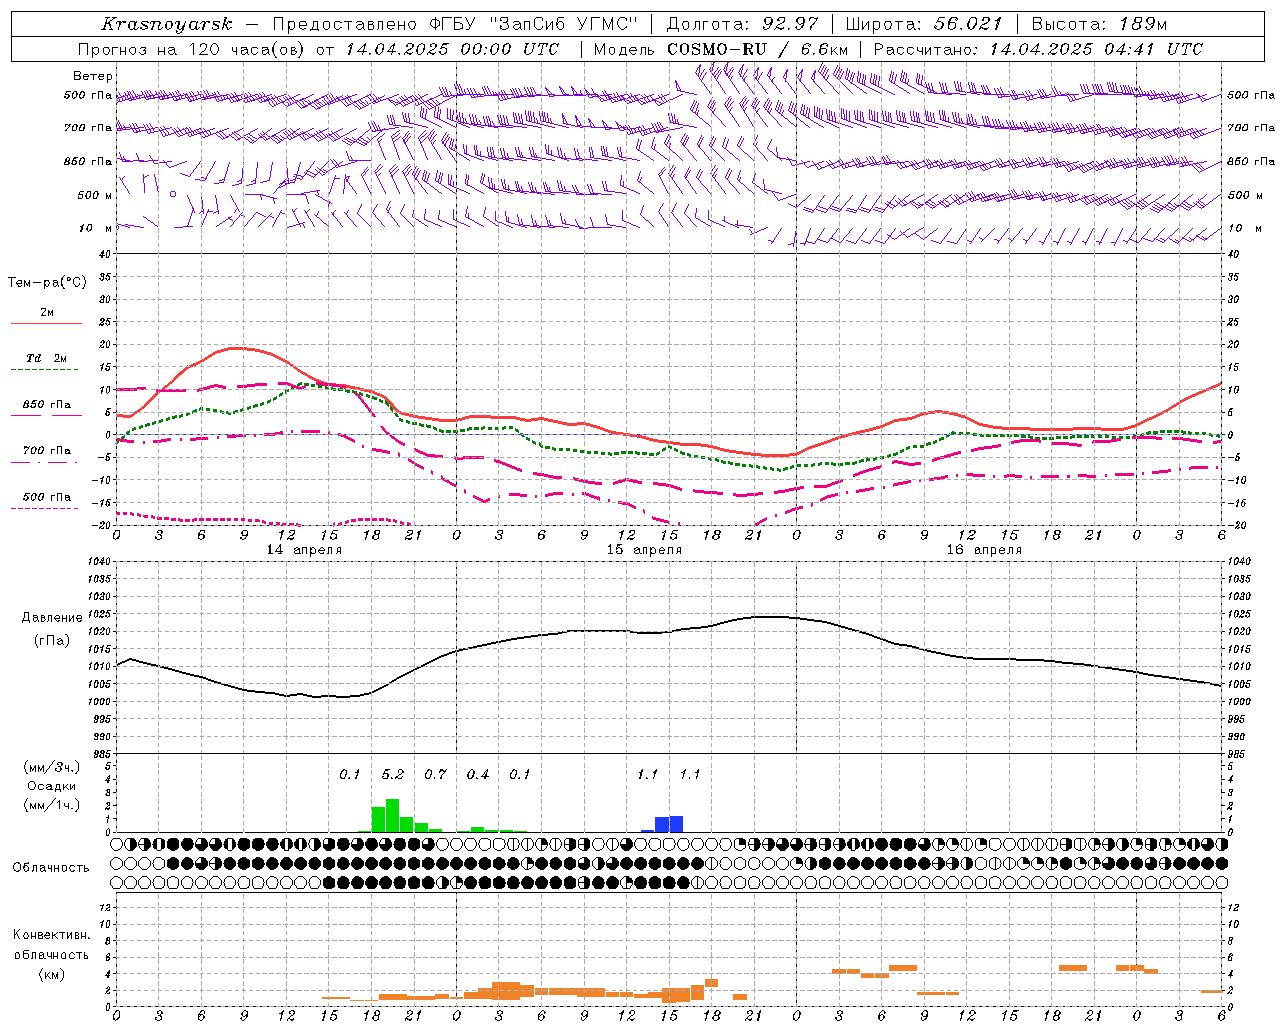The image size is (1280, 1024).
Task: Click the '0.7' precipitation amount value
Action: 435,774
